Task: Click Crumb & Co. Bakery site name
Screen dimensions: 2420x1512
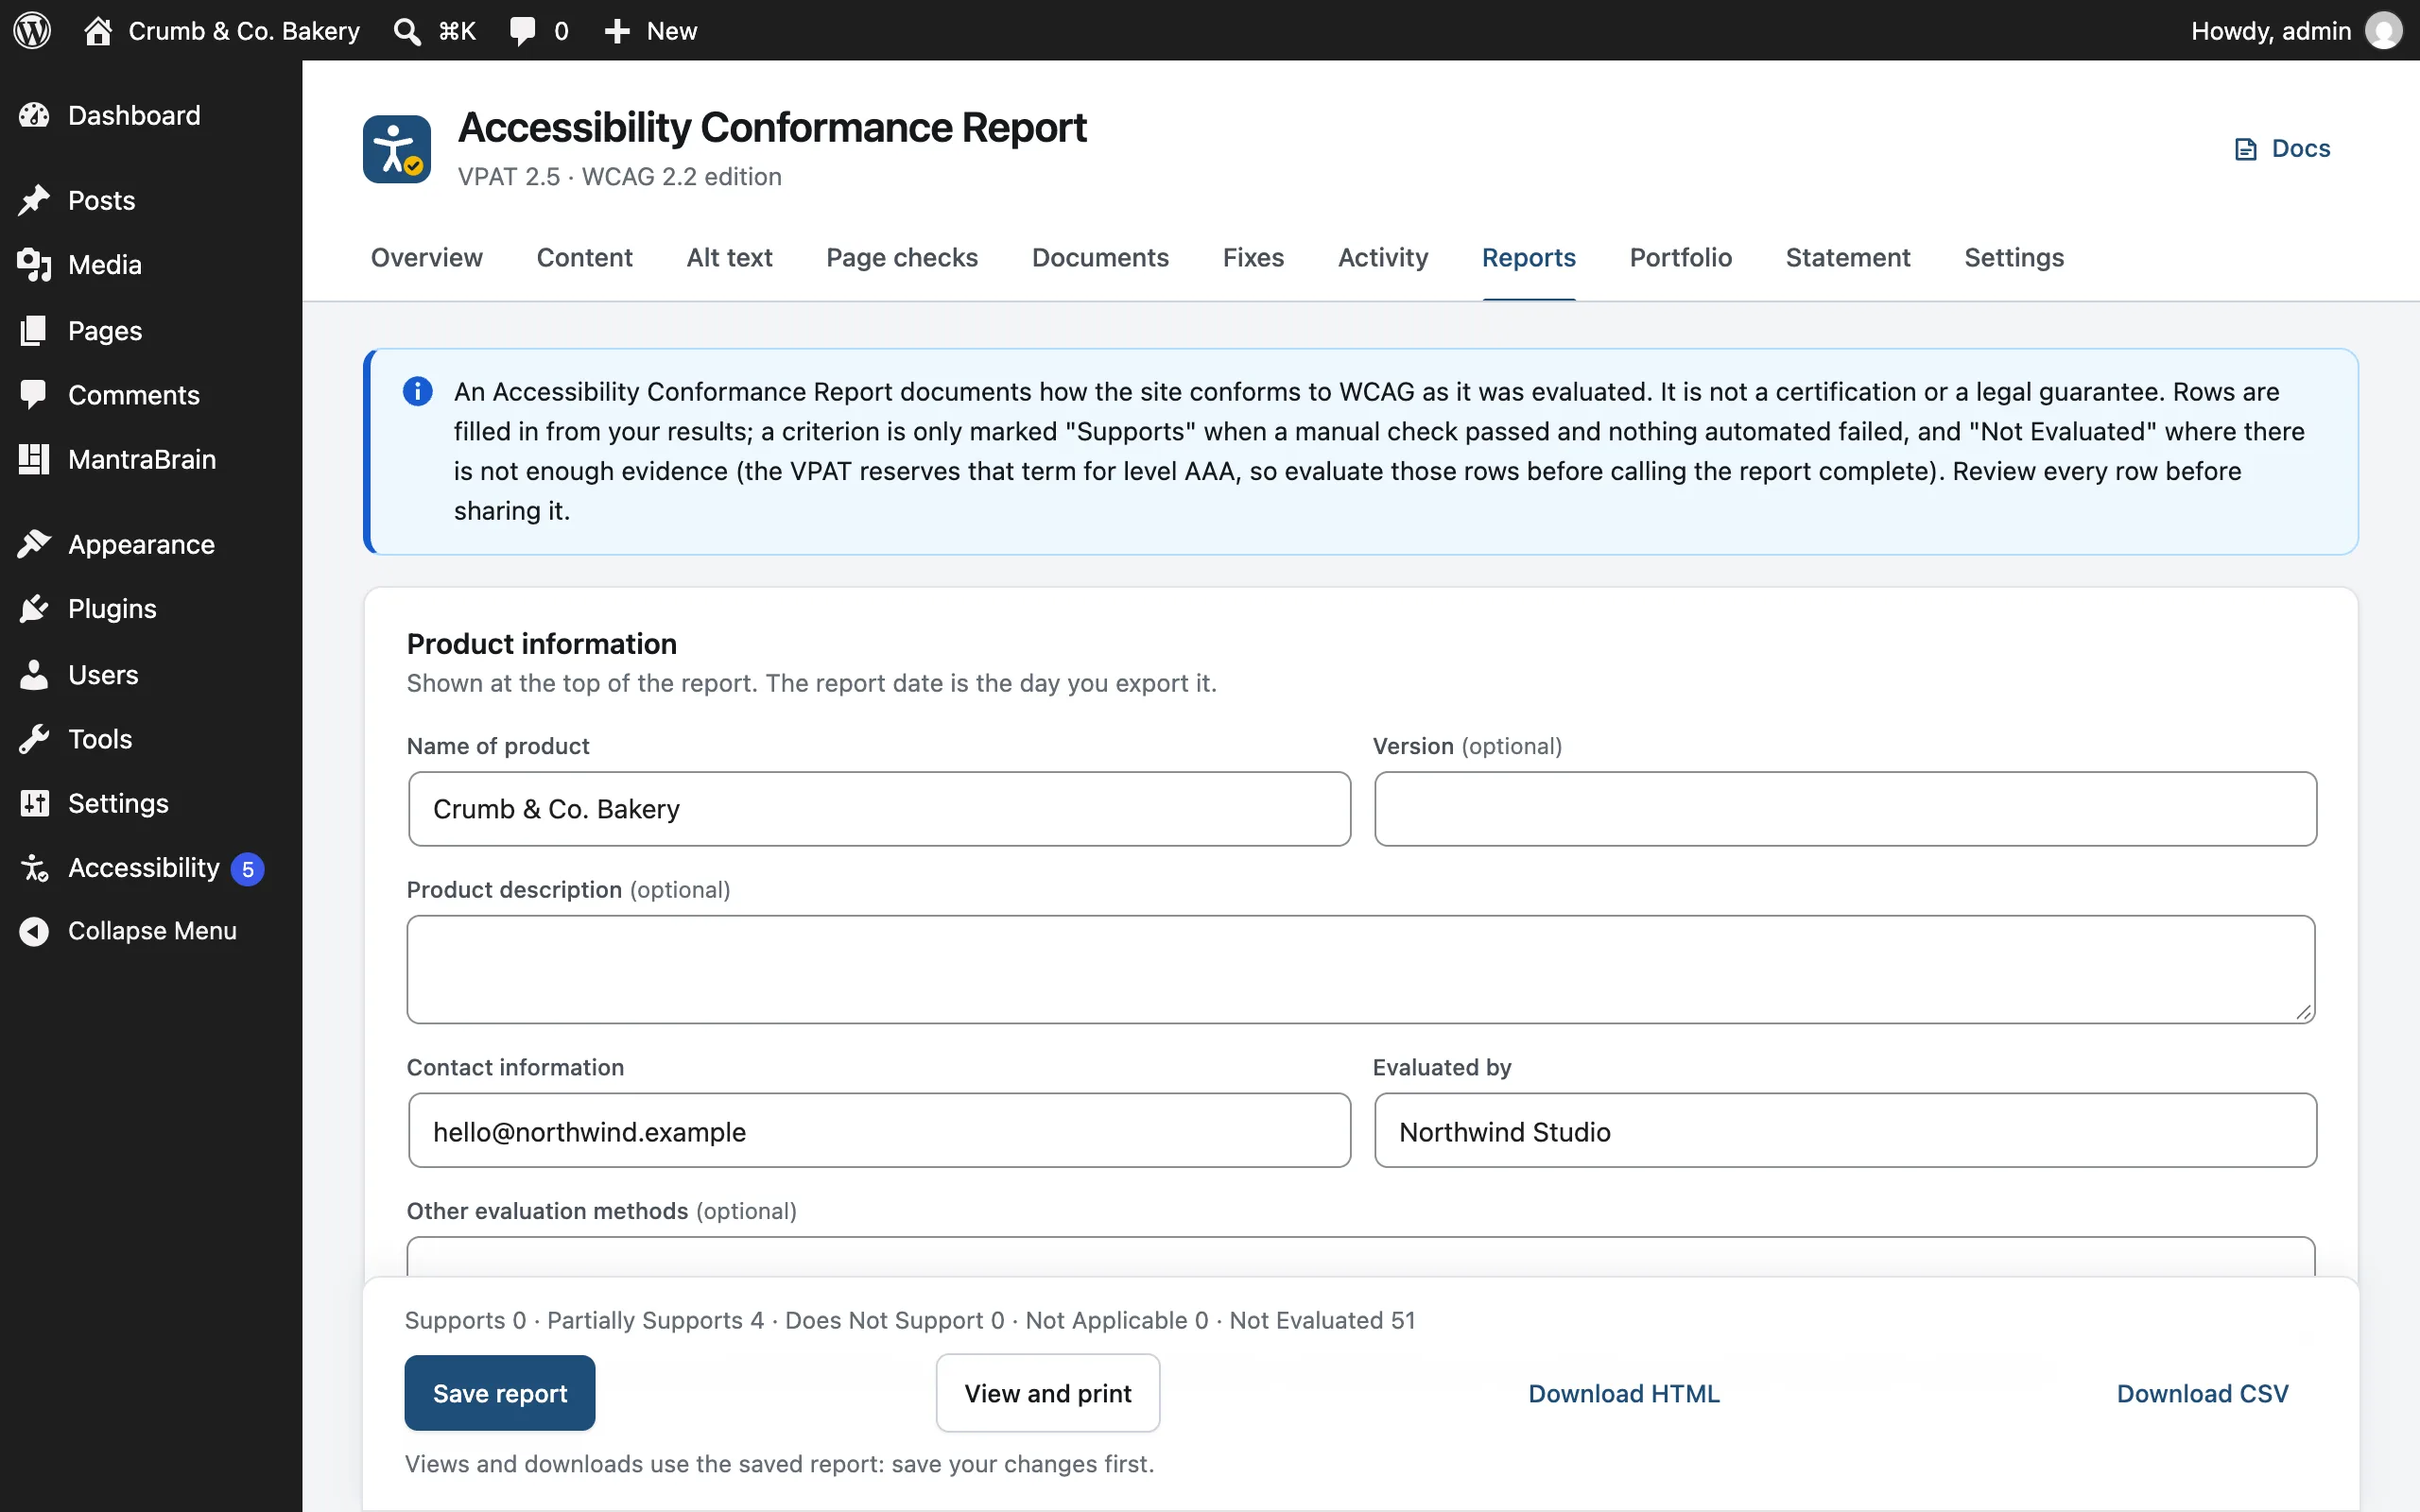Action: [x=244, y=31]
